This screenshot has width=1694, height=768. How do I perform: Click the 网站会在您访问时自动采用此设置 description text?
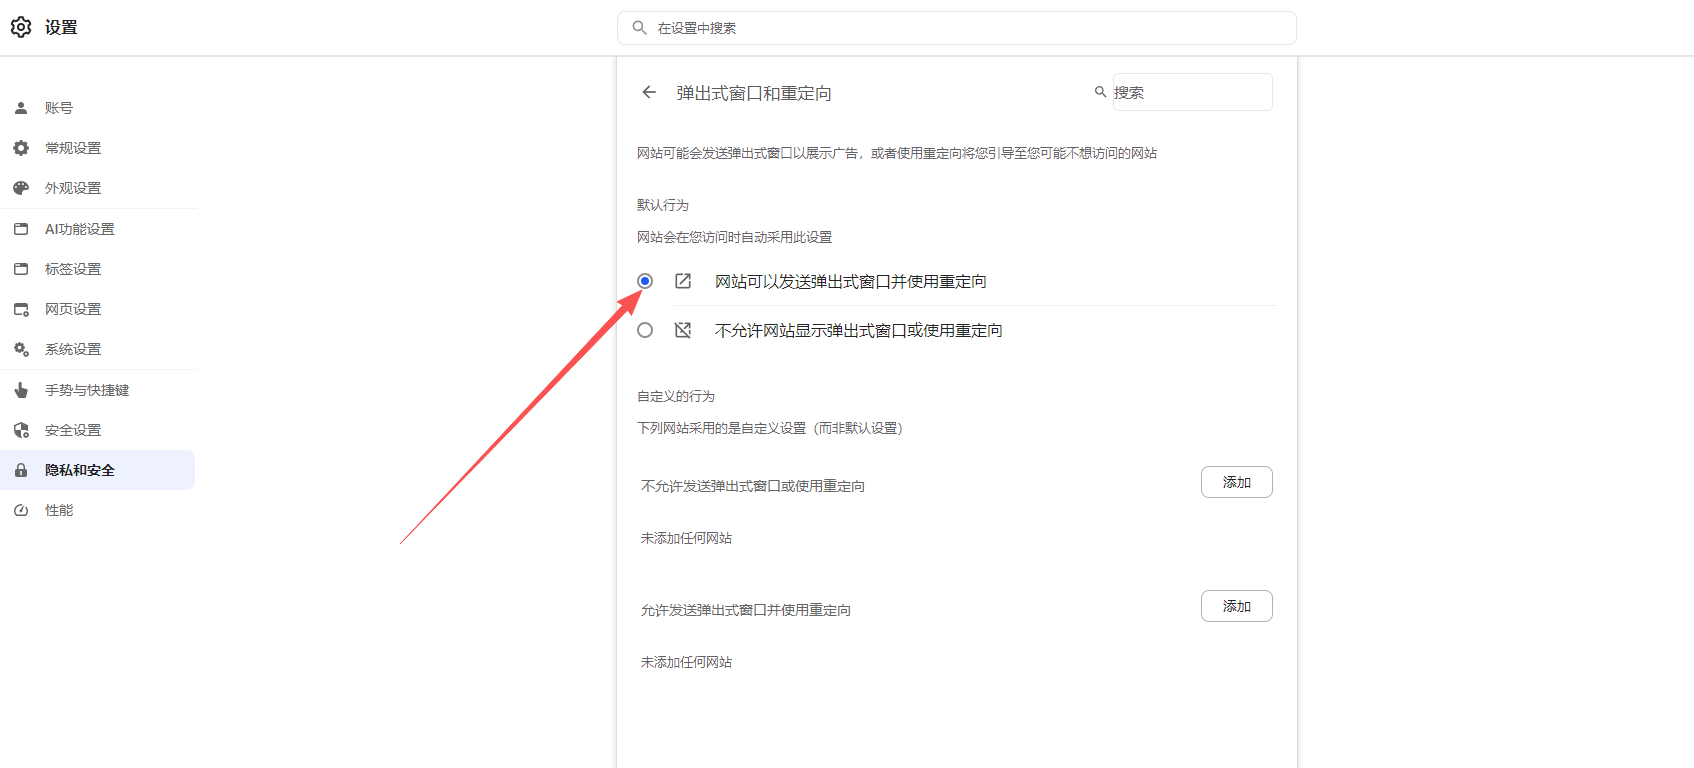pos(735,237)
